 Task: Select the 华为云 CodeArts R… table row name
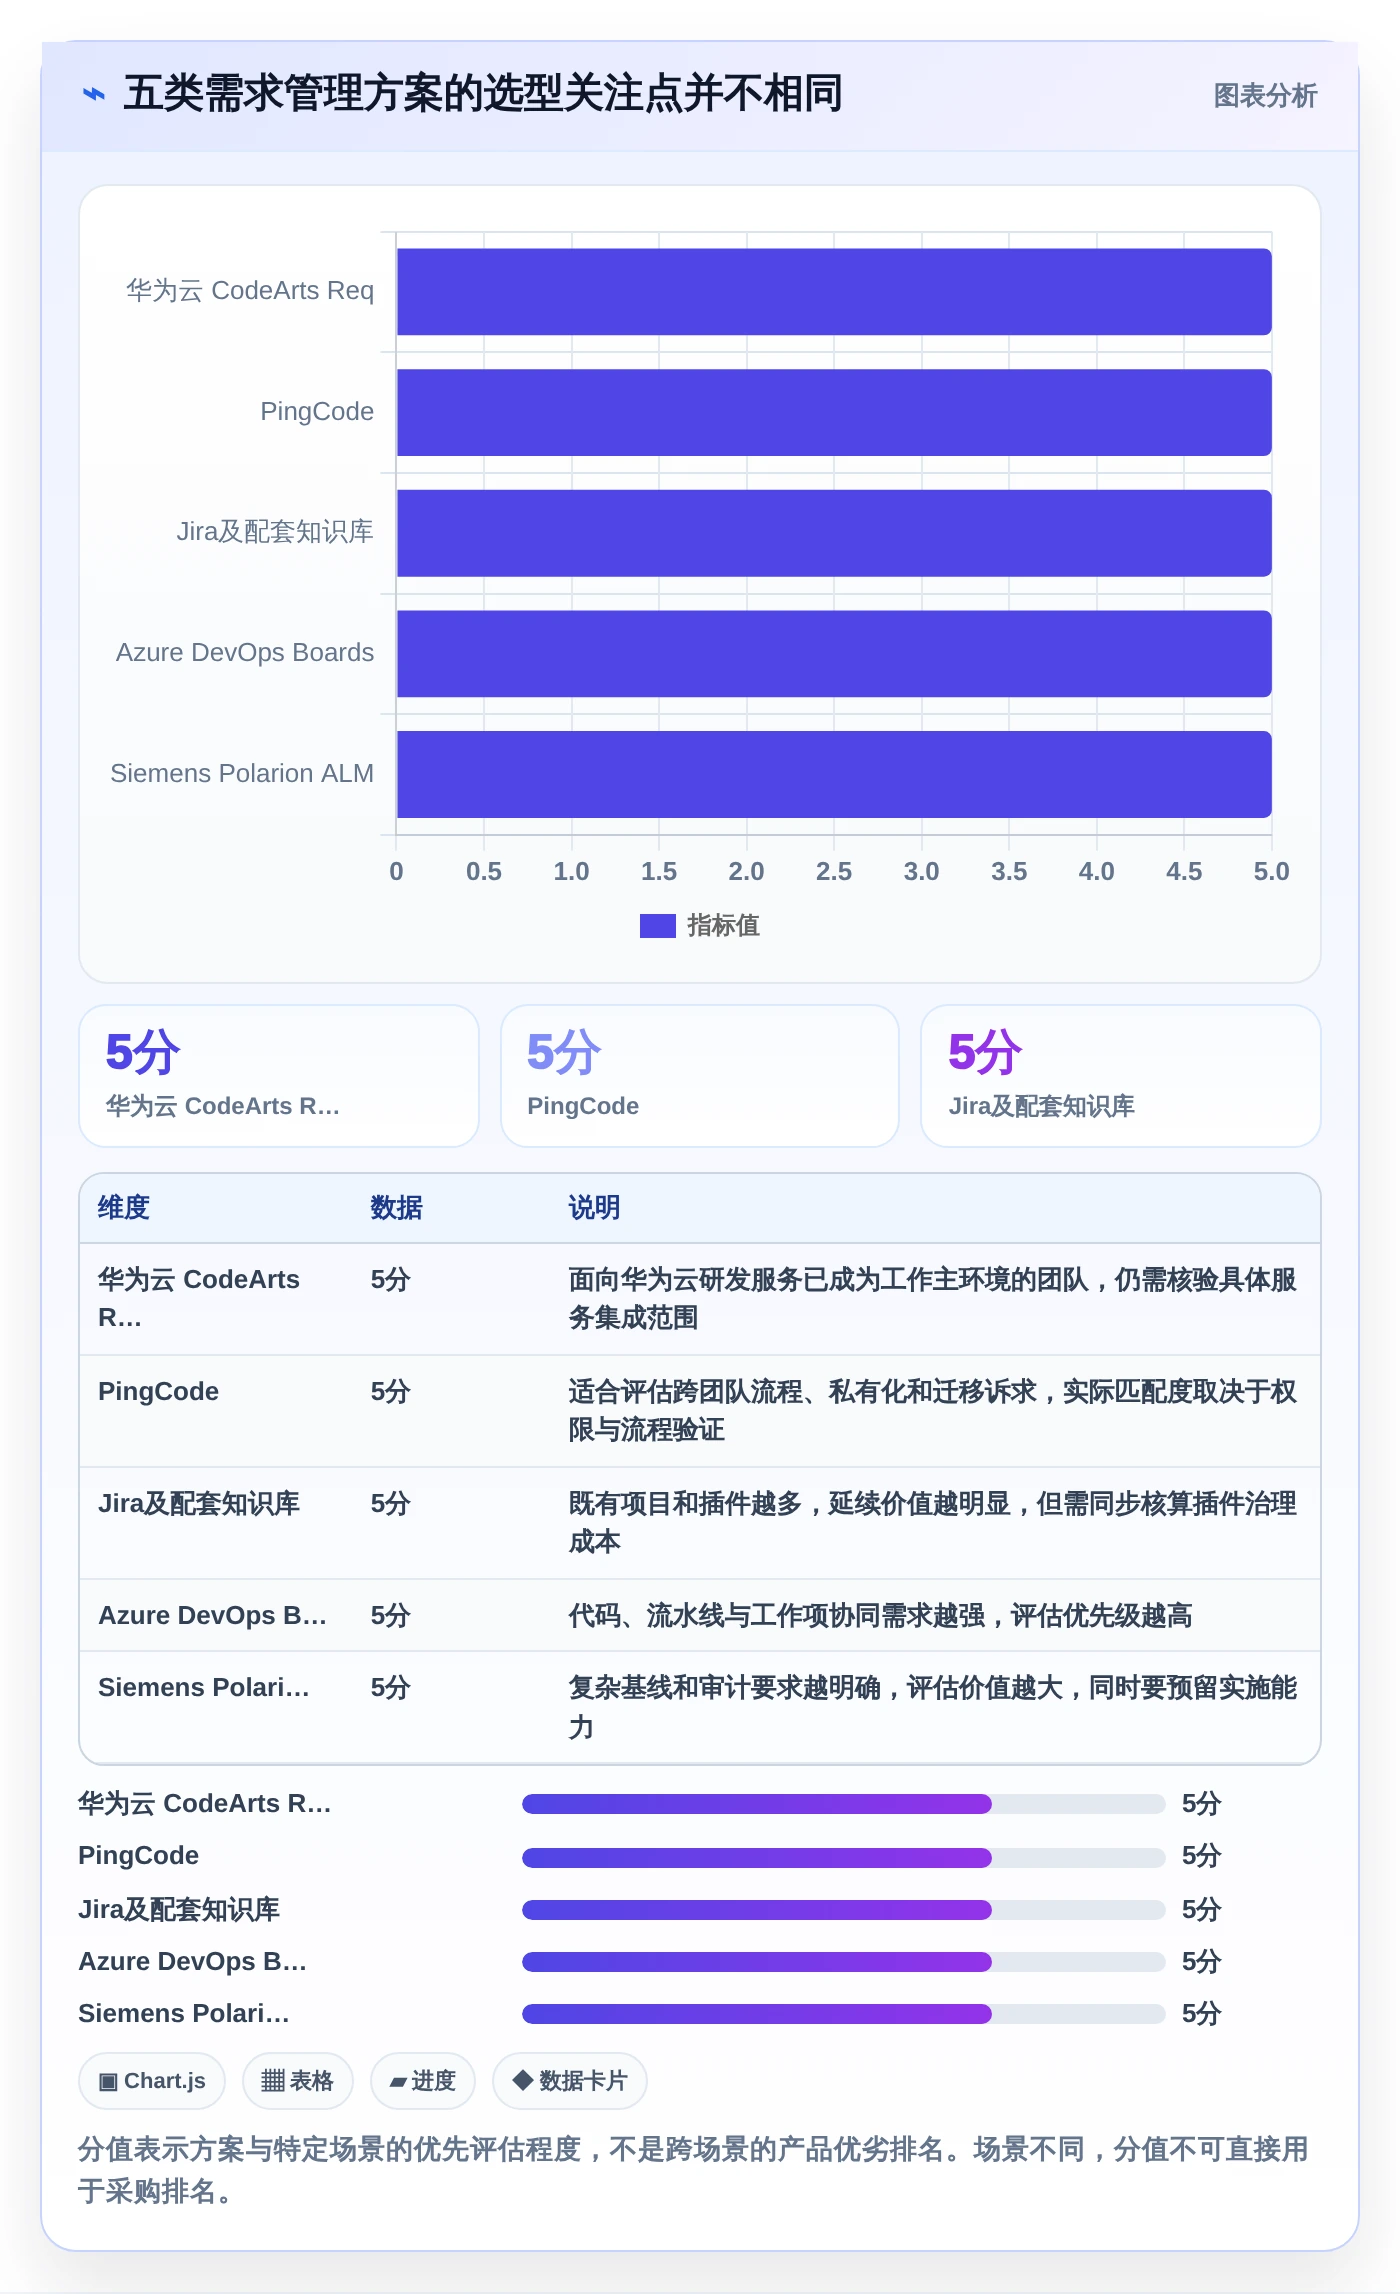coord(200,1299)
